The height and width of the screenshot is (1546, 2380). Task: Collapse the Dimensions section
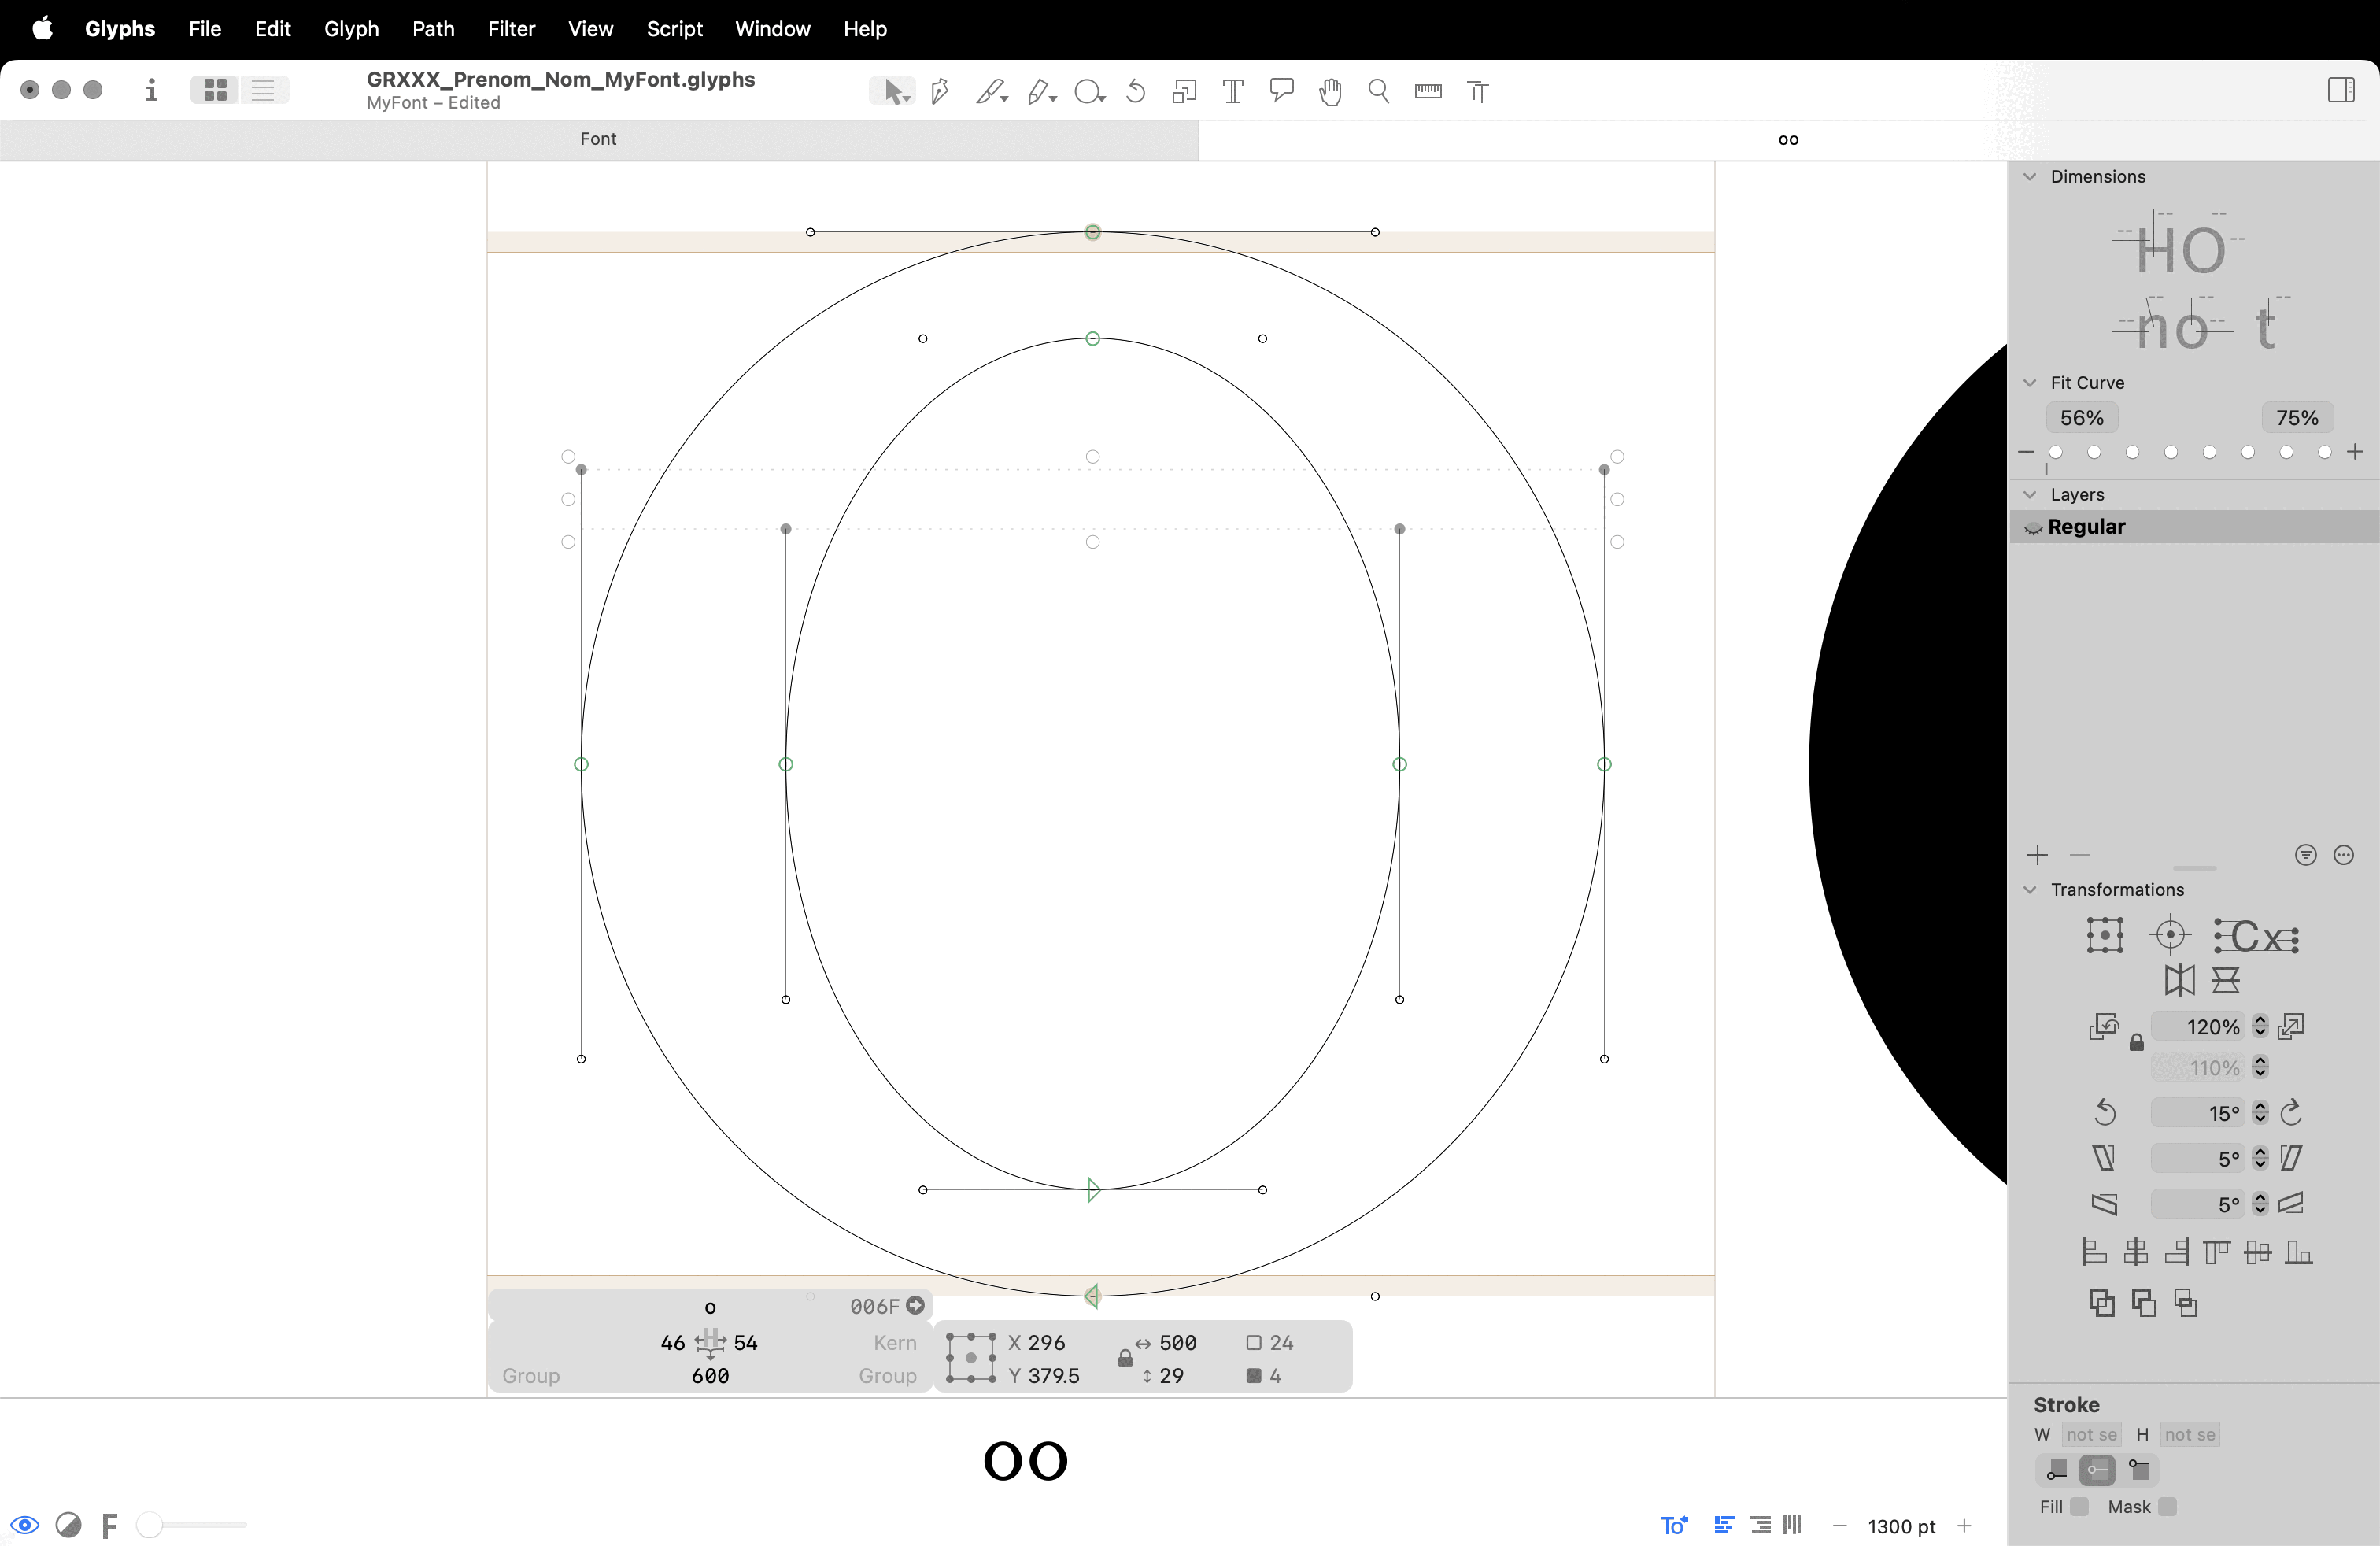[x=2030, y=176]
